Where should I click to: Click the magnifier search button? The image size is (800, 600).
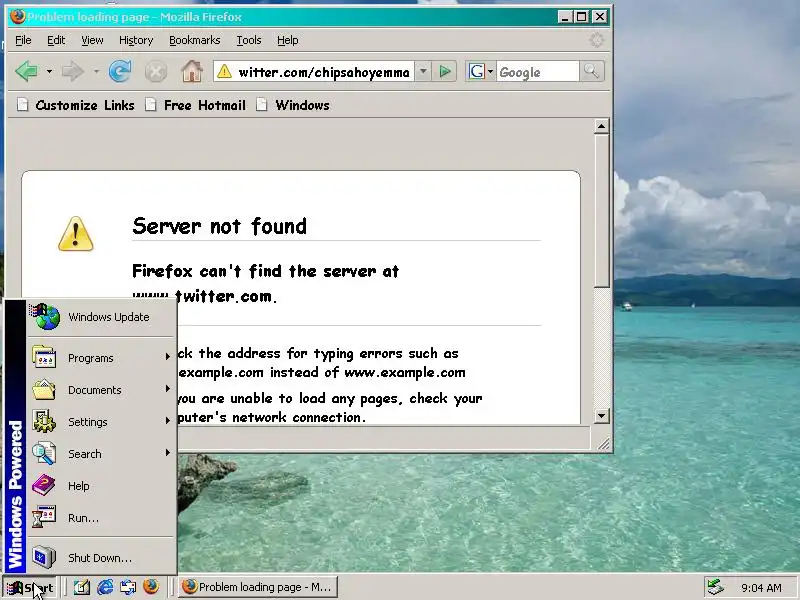pyautogui.click(x=592, y=72)
